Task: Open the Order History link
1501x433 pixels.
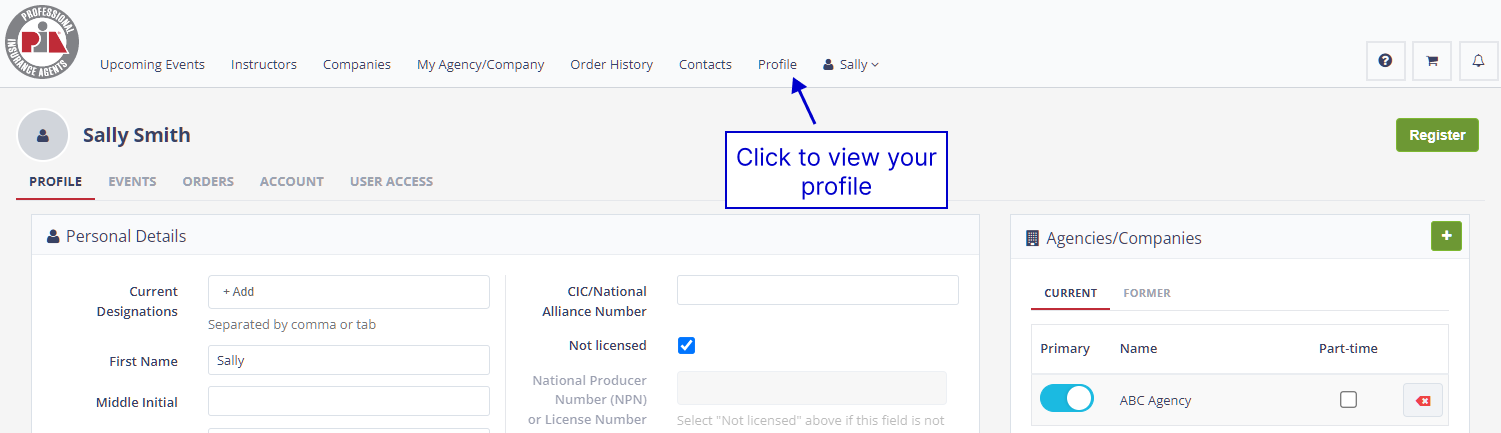Action: coord(611,65)
